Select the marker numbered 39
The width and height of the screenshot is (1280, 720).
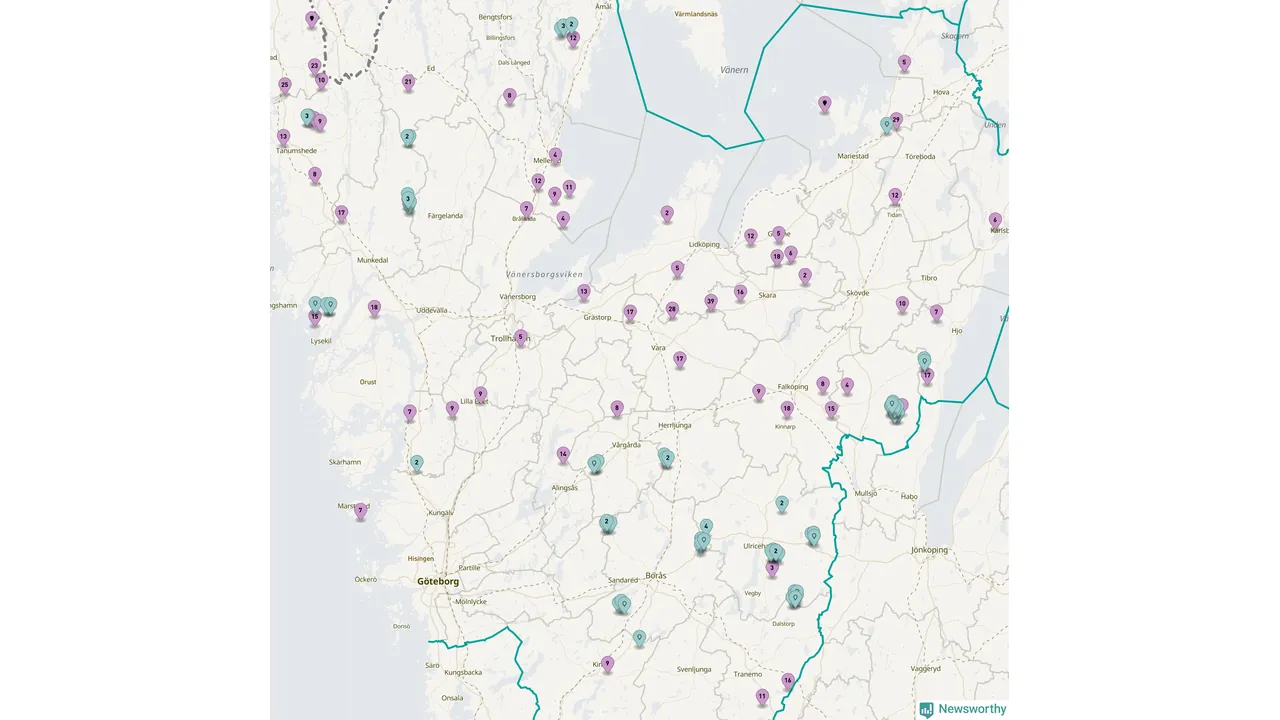pyautogui.click(x=711, y=302)
